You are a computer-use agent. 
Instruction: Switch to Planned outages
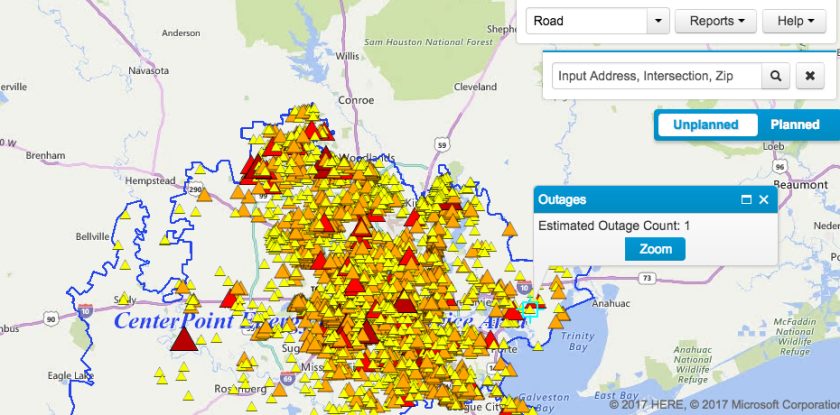(x=795, y=125)
